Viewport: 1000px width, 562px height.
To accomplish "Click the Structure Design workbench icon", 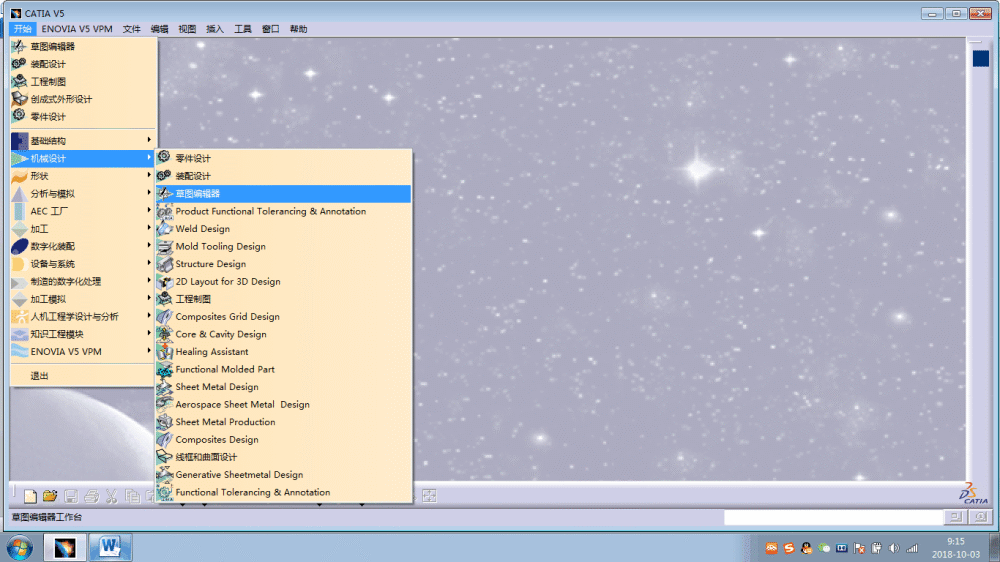I will (x=165, y=263).
